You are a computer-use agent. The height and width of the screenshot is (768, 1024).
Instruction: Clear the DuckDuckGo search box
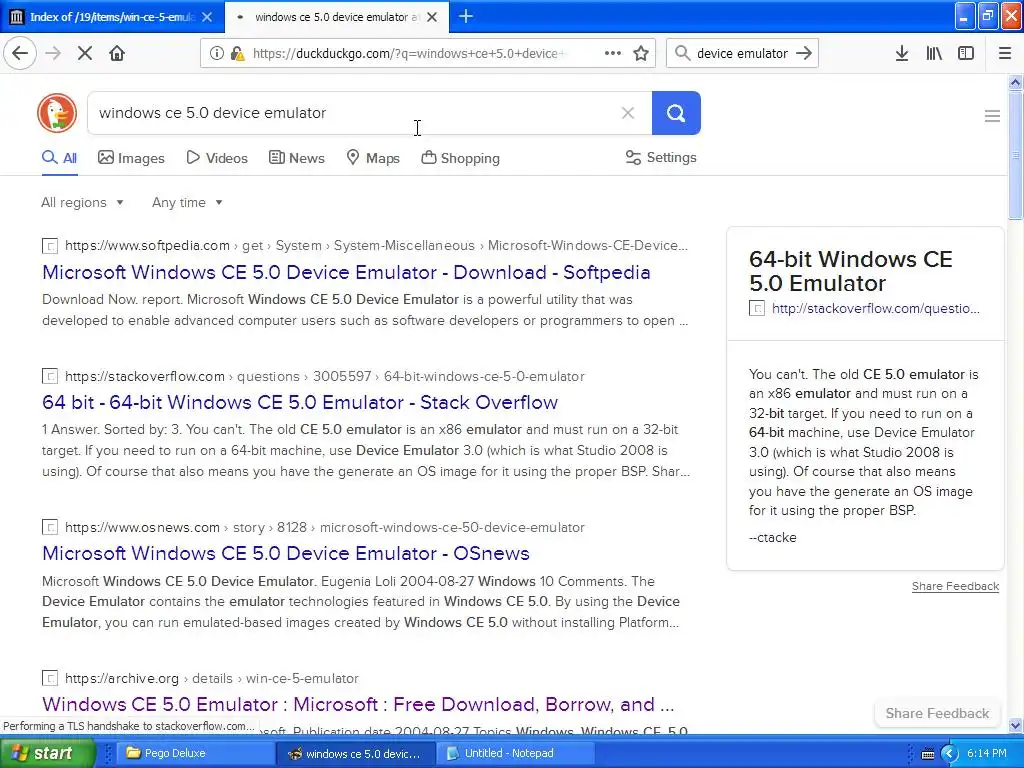tap(628, 113)
